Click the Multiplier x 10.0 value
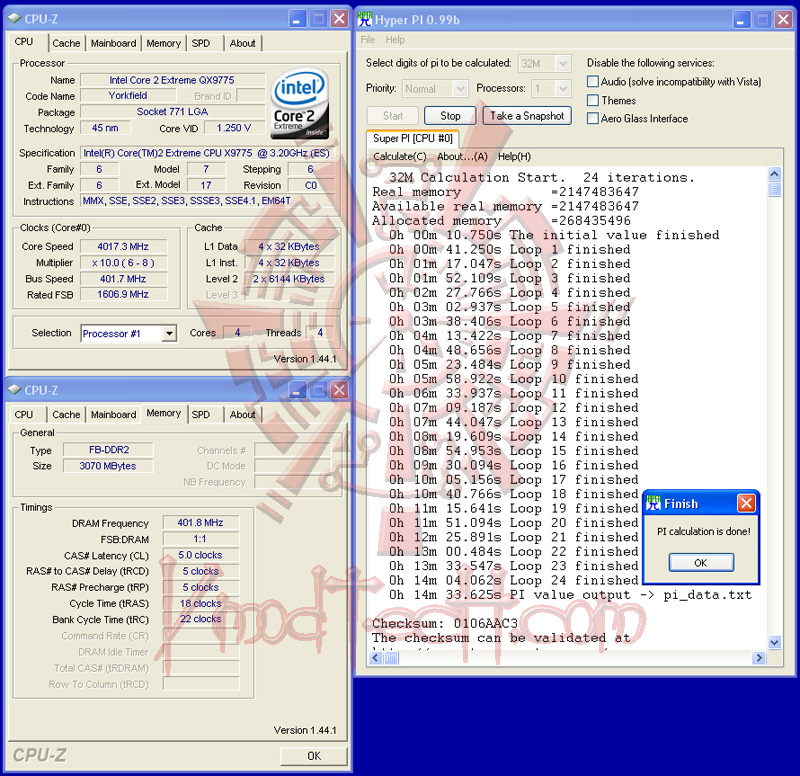Screen dimensions: 800x776 click(x=123, y=263)
